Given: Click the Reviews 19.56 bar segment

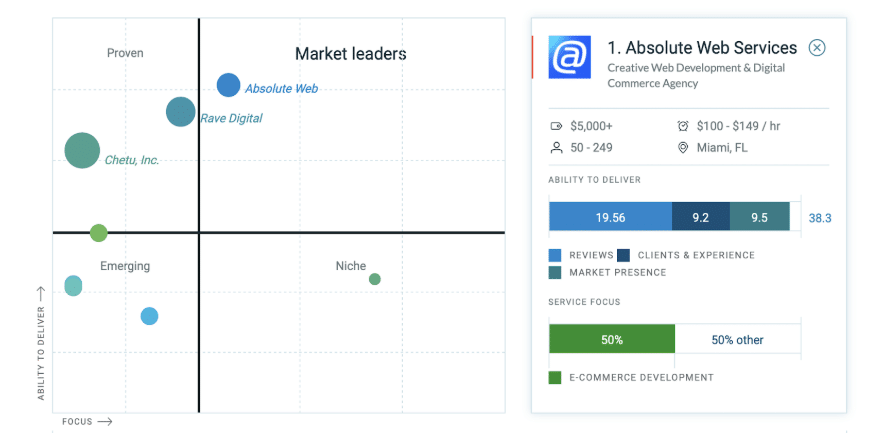Looking at the screenshot, I should 611,217.
